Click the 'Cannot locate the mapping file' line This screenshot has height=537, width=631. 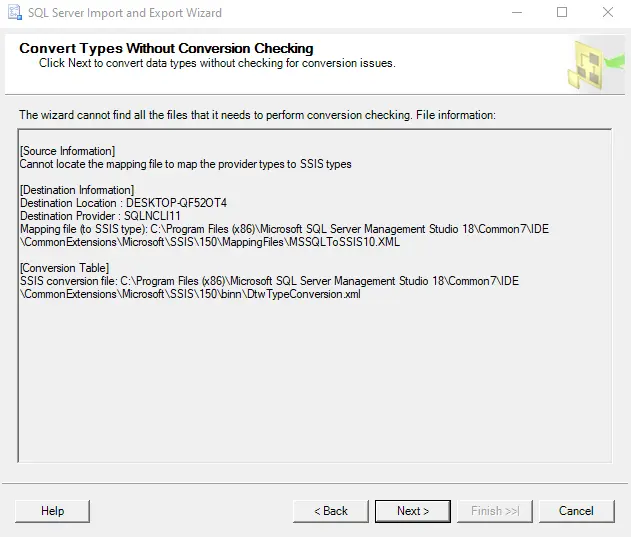click(186, 164)
